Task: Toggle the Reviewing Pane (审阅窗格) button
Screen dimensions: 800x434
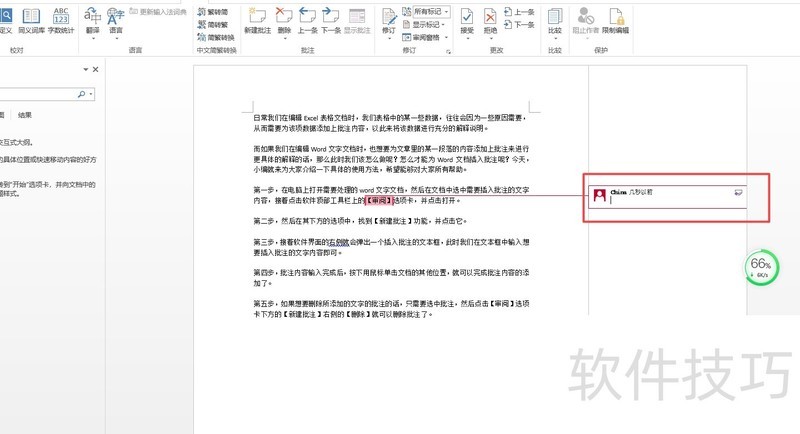Action: point(421,37)
